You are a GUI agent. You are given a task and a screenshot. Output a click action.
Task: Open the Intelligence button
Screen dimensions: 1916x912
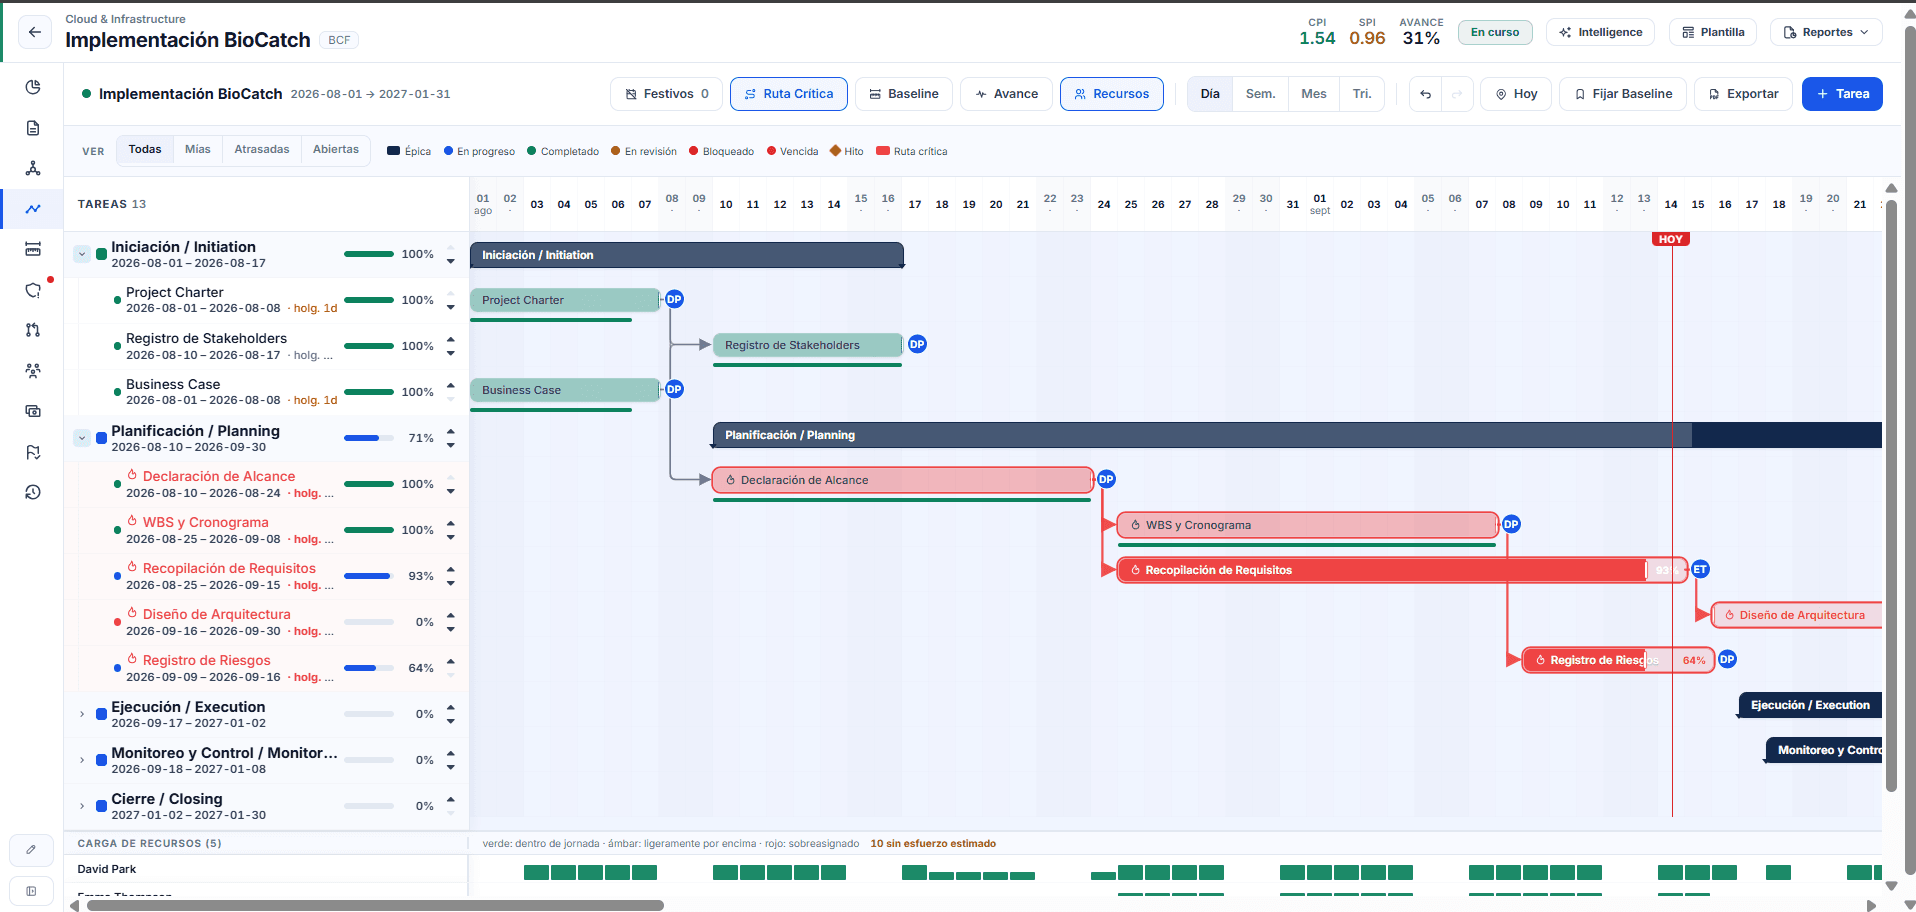click(1600, 32)
